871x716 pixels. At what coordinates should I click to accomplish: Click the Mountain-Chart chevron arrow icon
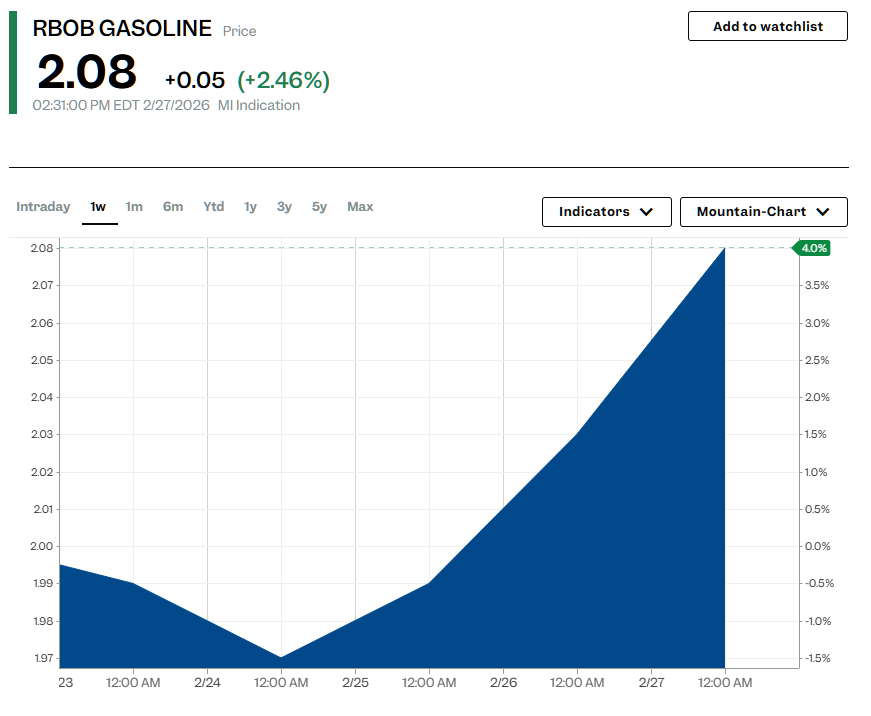pyautogui.click(x=823, y=212)
